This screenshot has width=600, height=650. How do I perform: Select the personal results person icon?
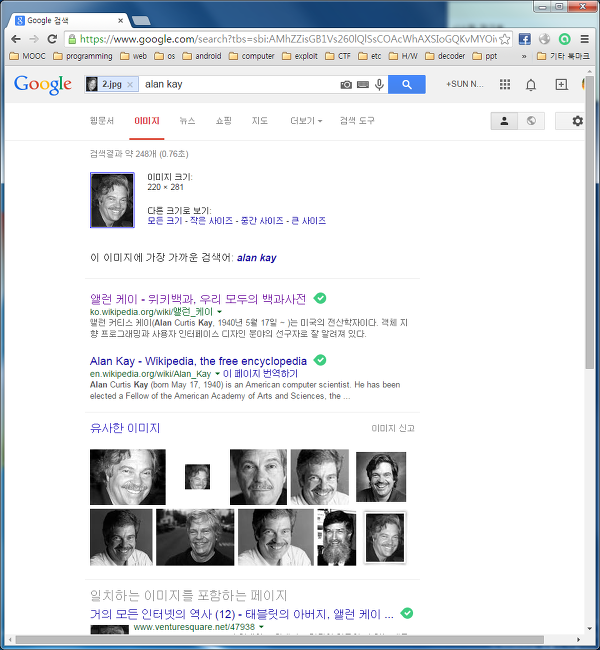point(504,121)
